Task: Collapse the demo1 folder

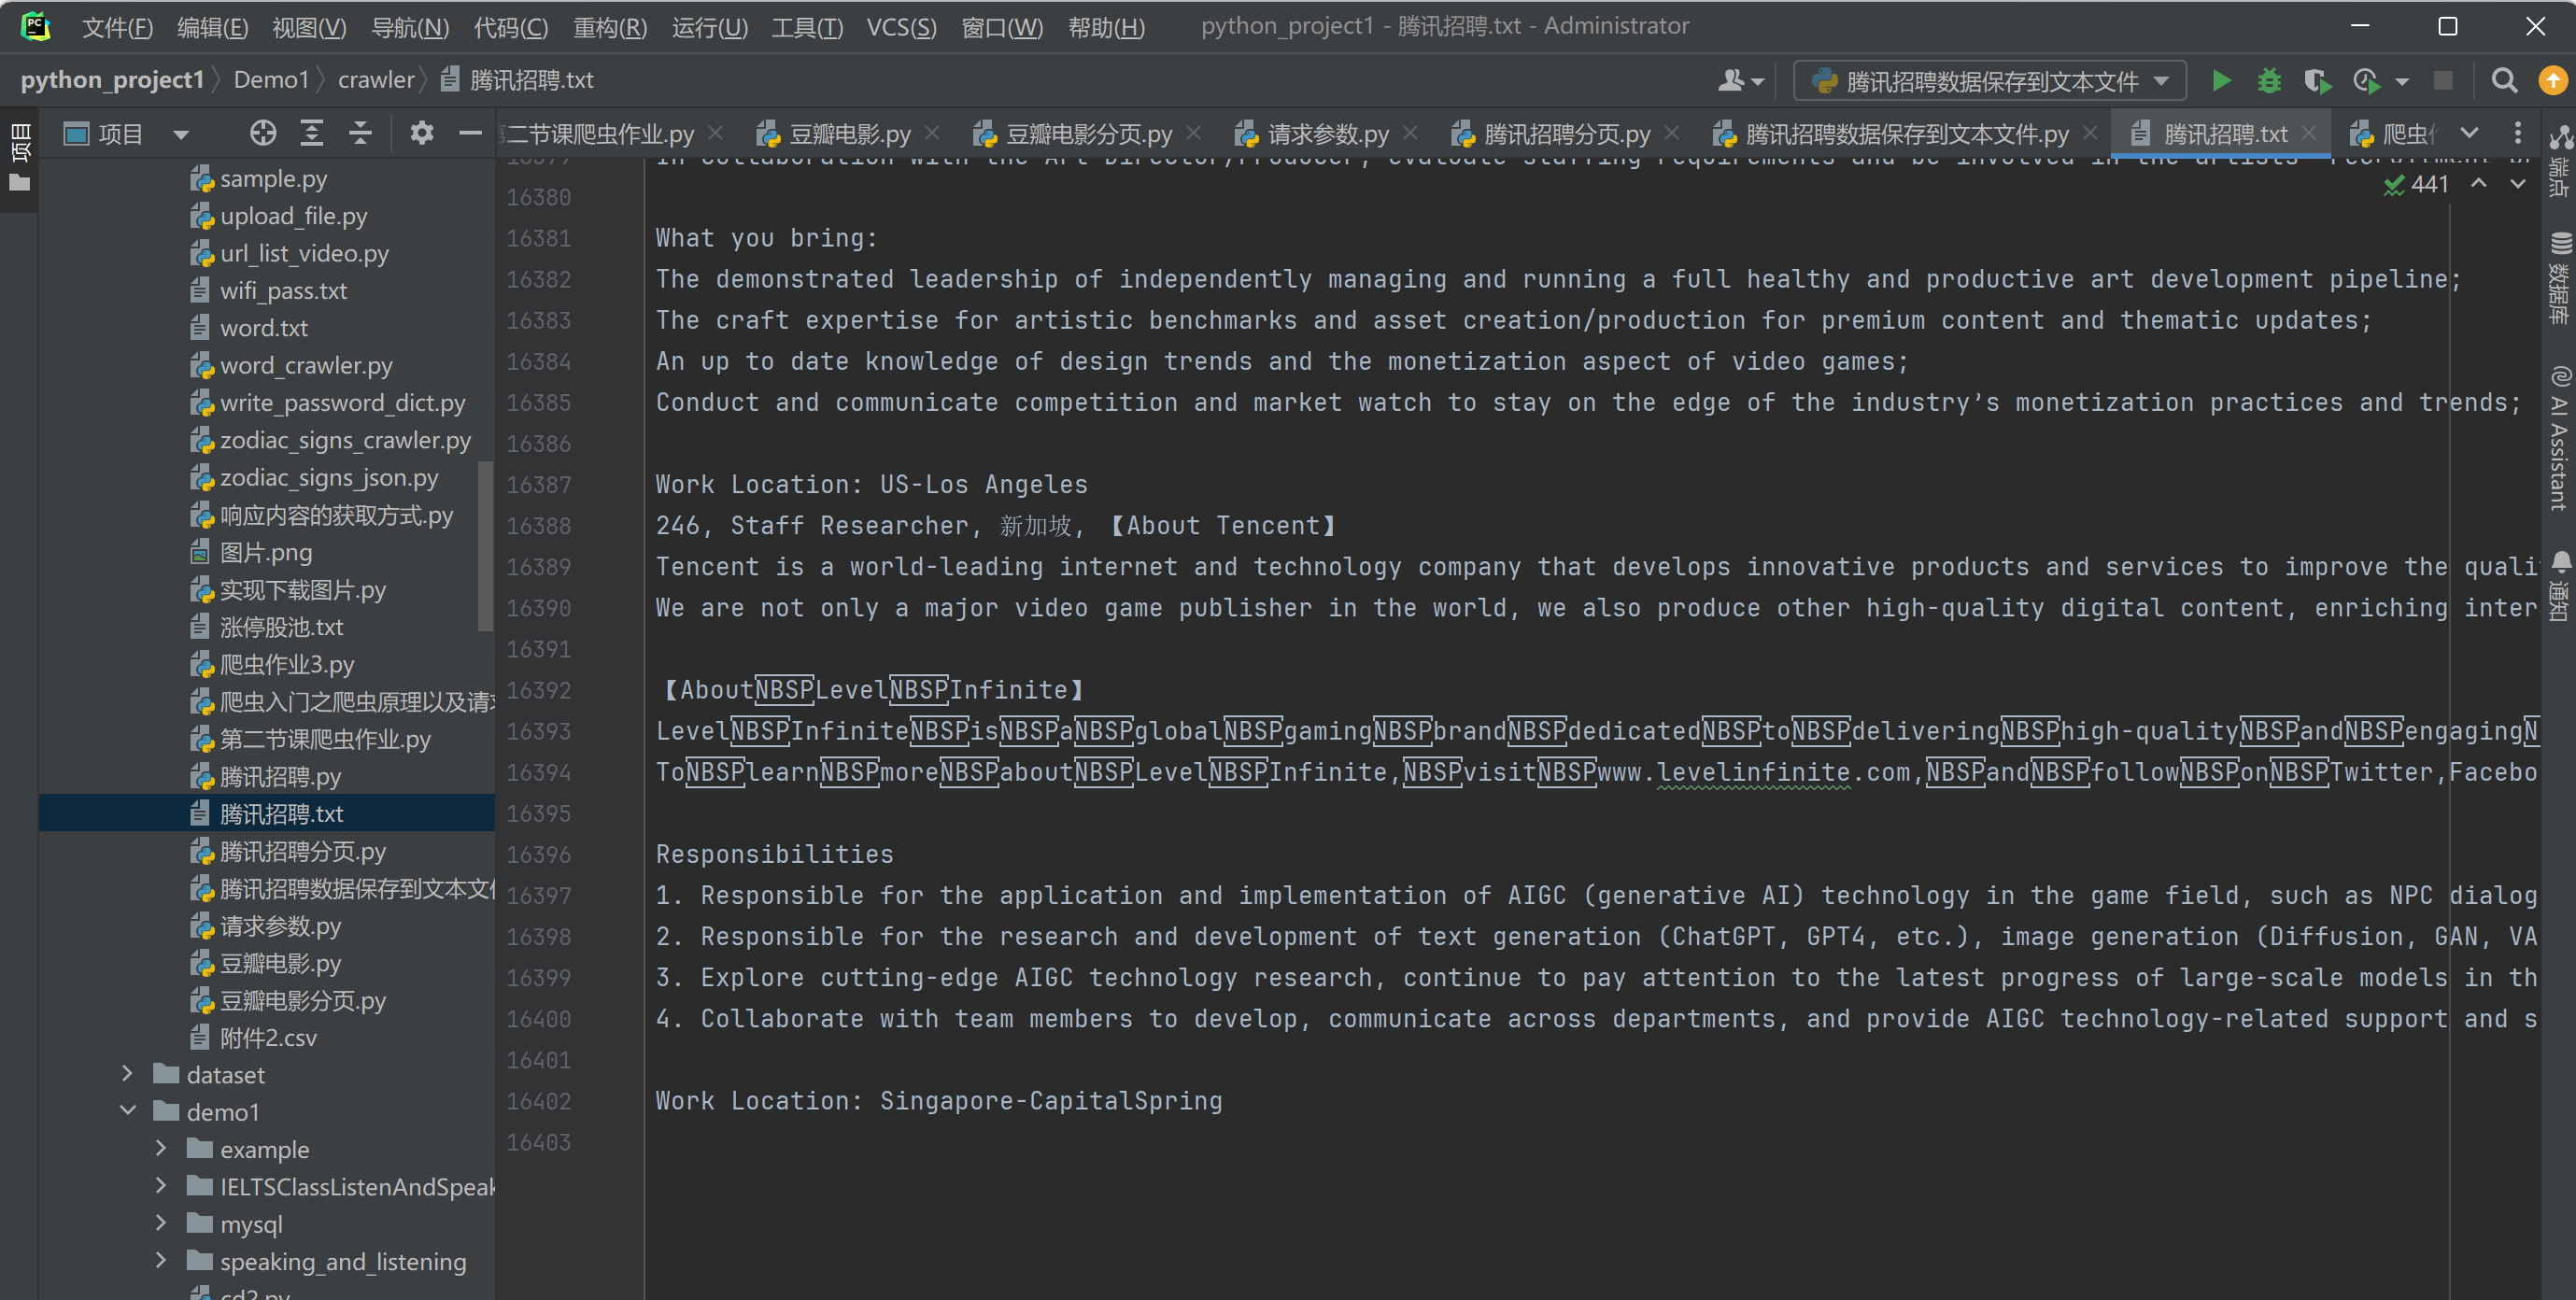Action: click(127, 1111)
